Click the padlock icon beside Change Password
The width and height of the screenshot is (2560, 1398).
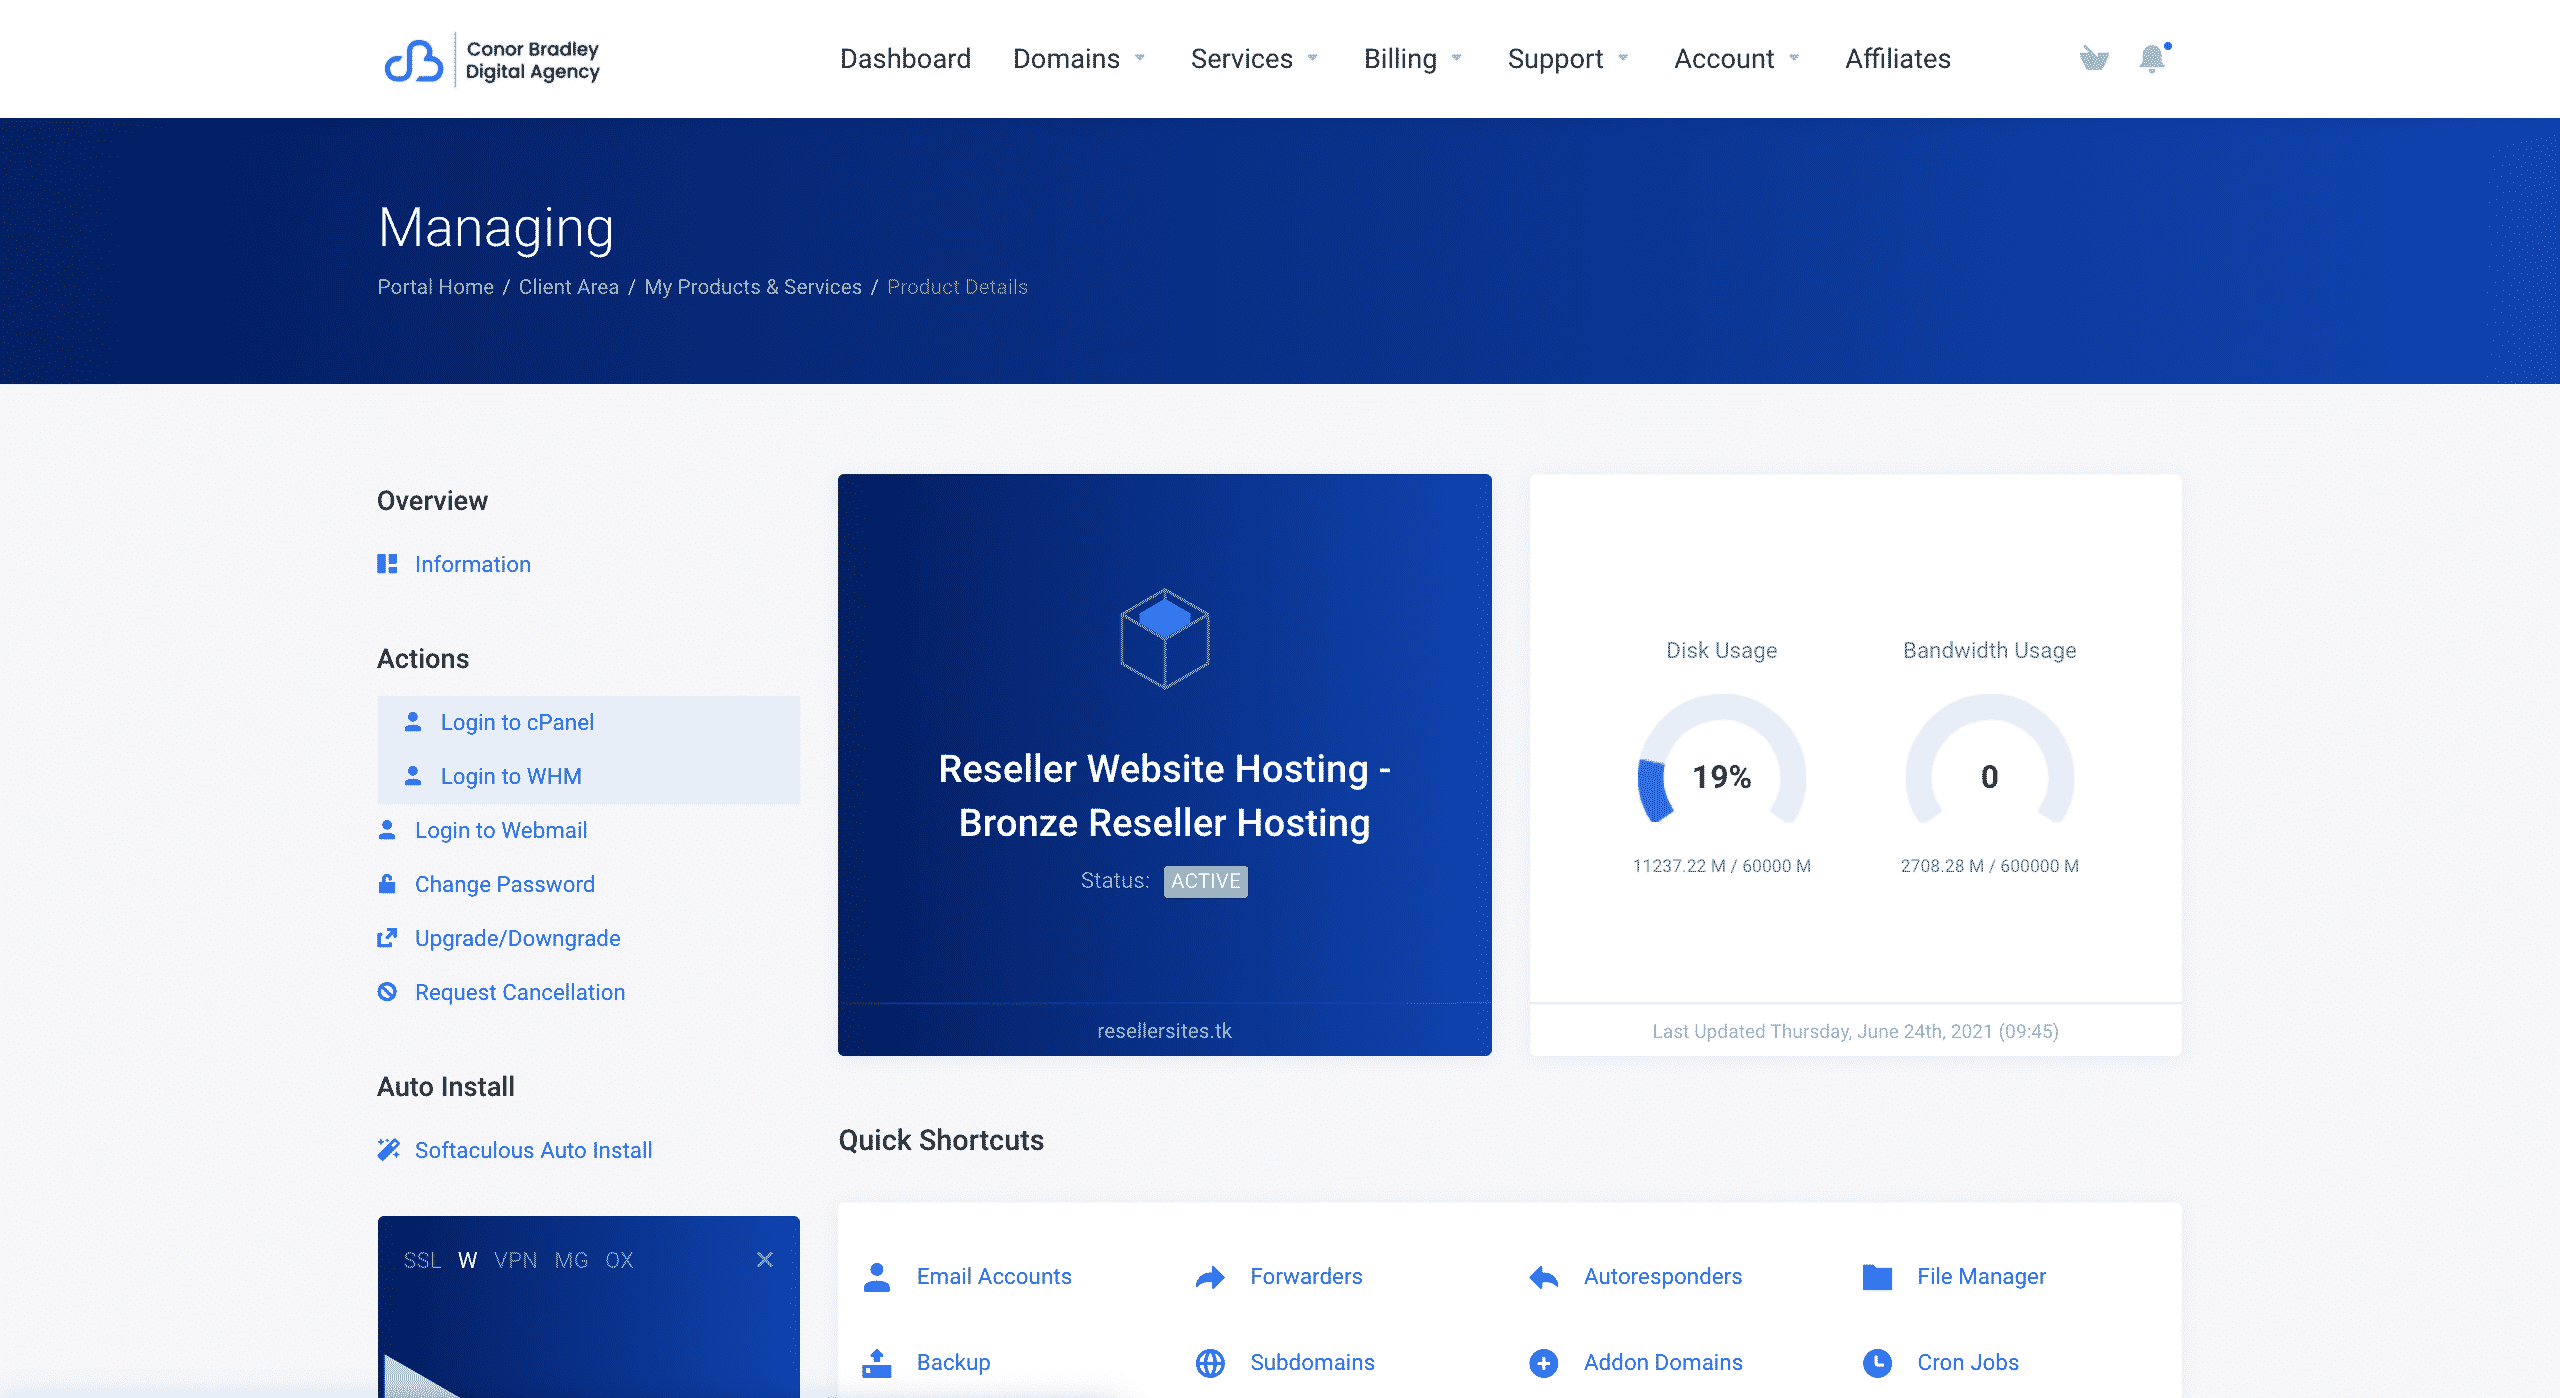(x=387, y=883)
